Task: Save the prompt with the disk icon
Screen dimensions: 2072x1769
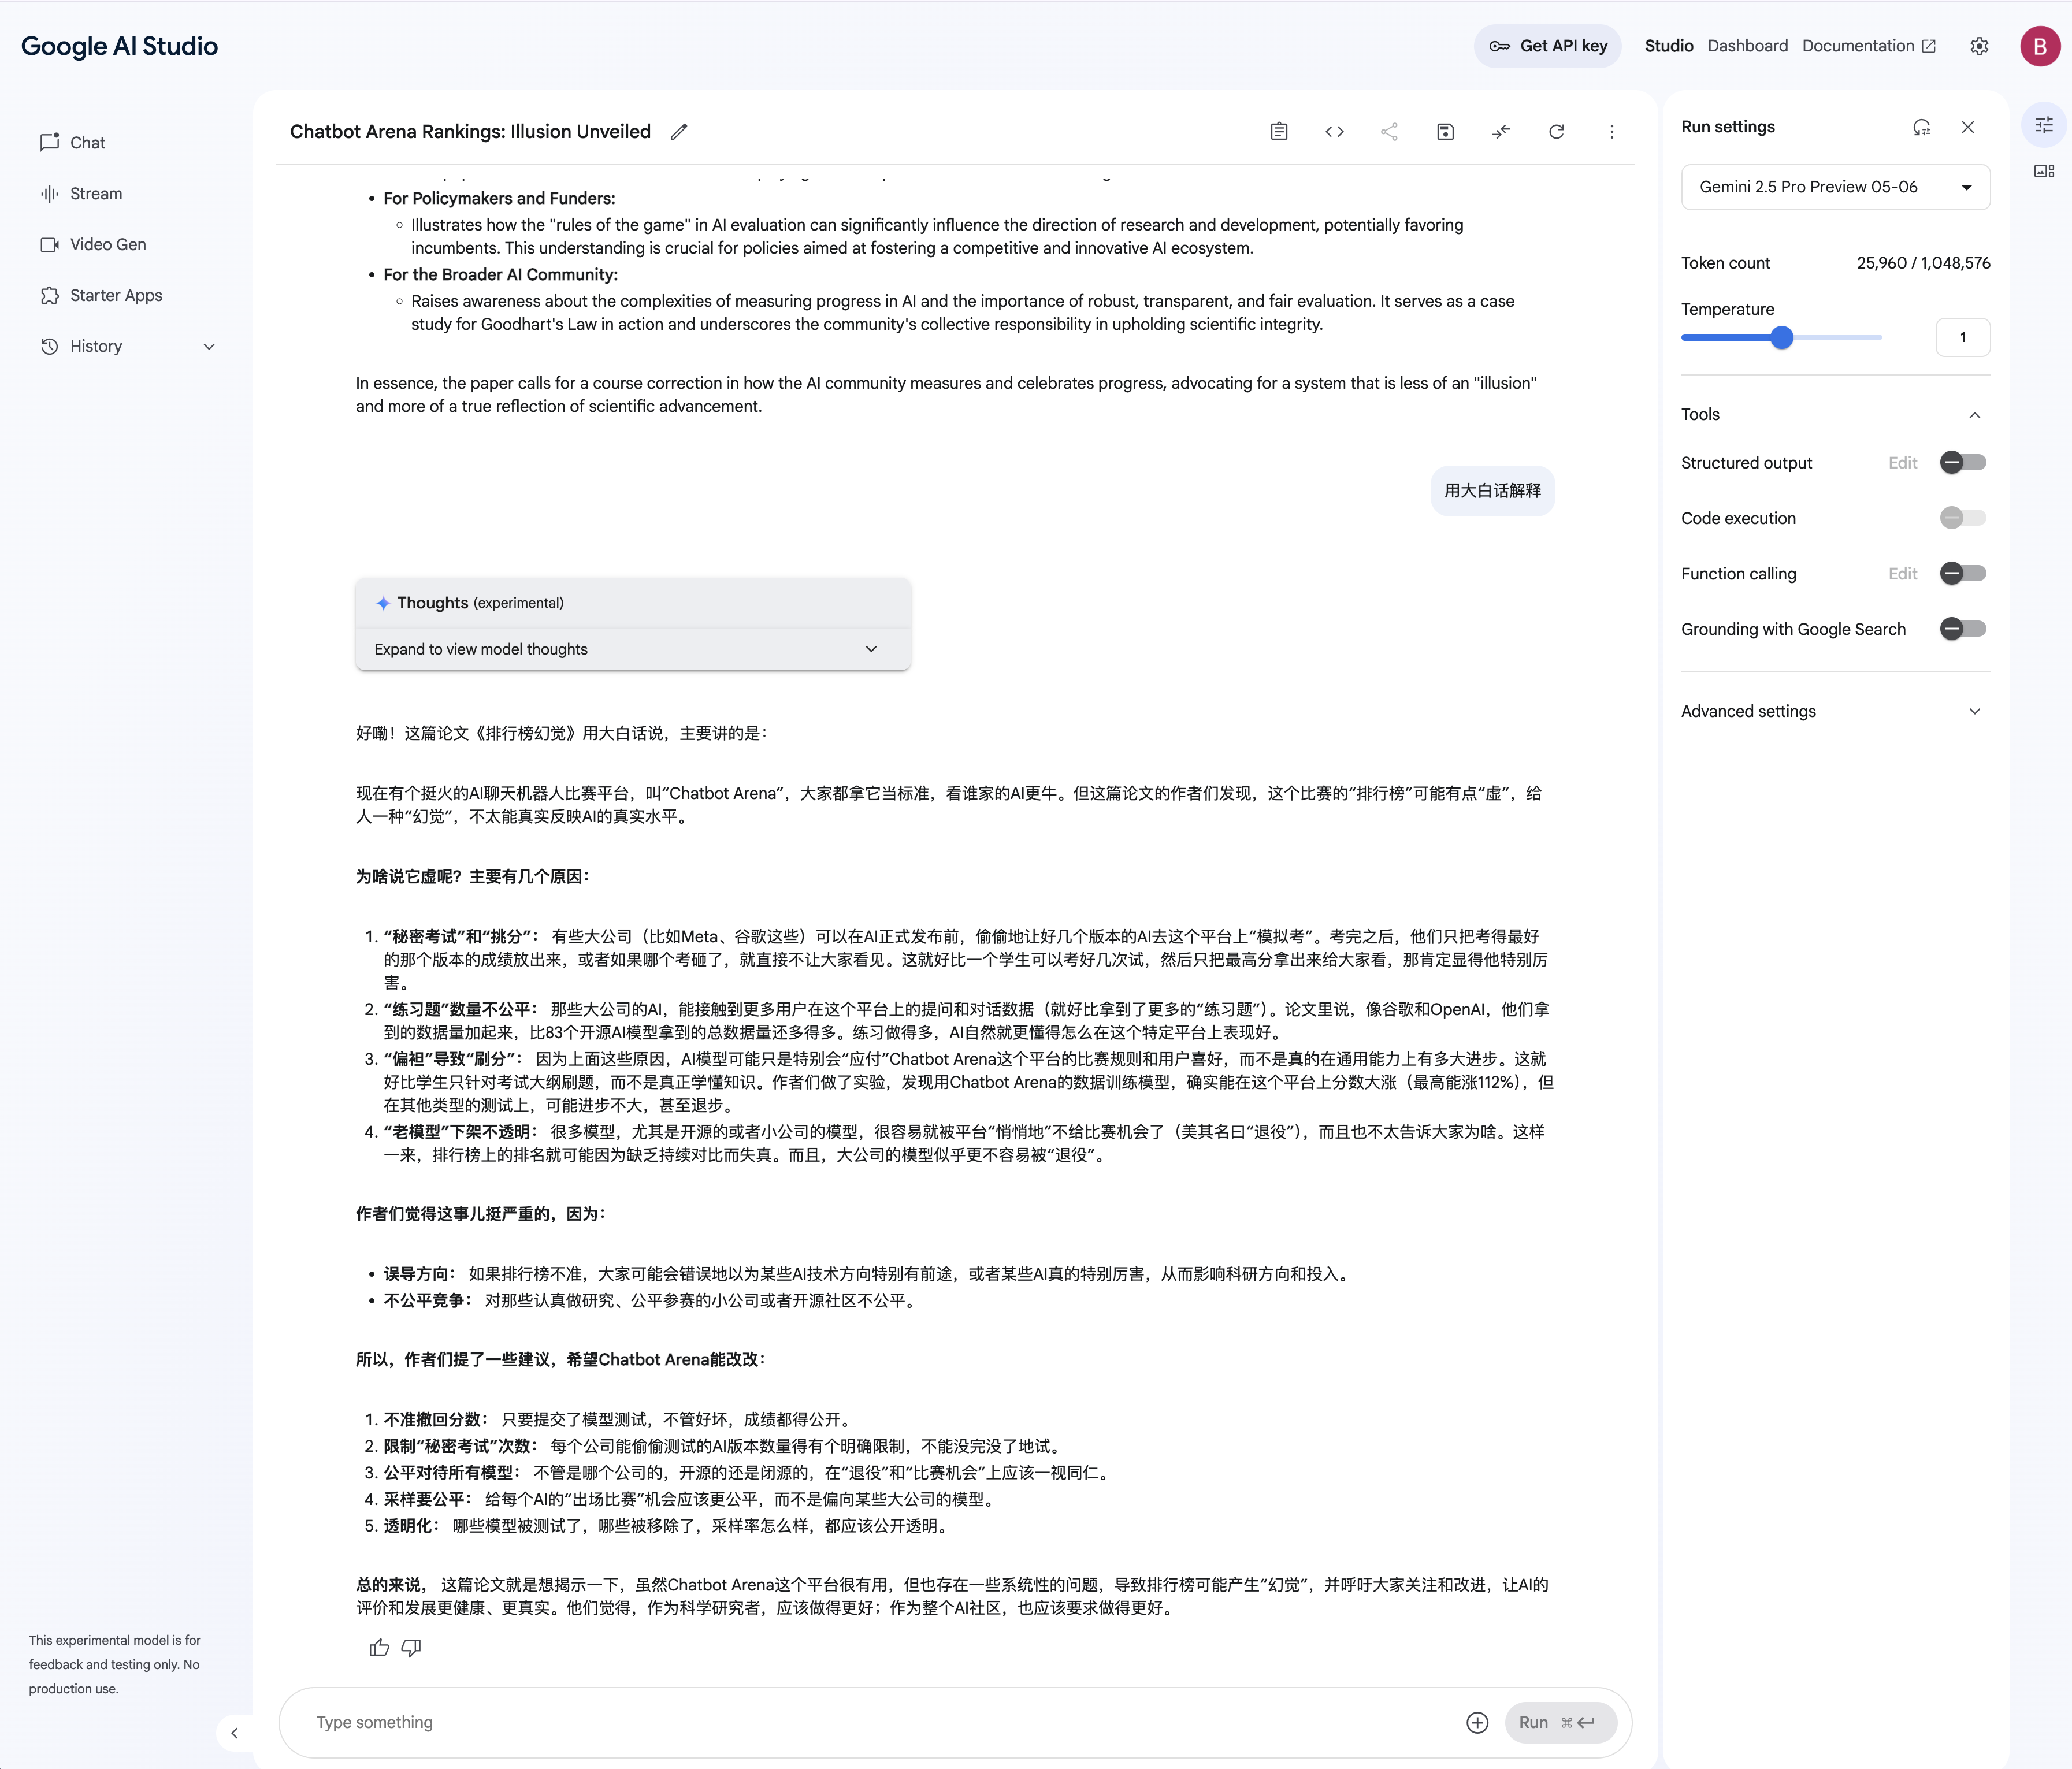Action: pos(1445,131)
